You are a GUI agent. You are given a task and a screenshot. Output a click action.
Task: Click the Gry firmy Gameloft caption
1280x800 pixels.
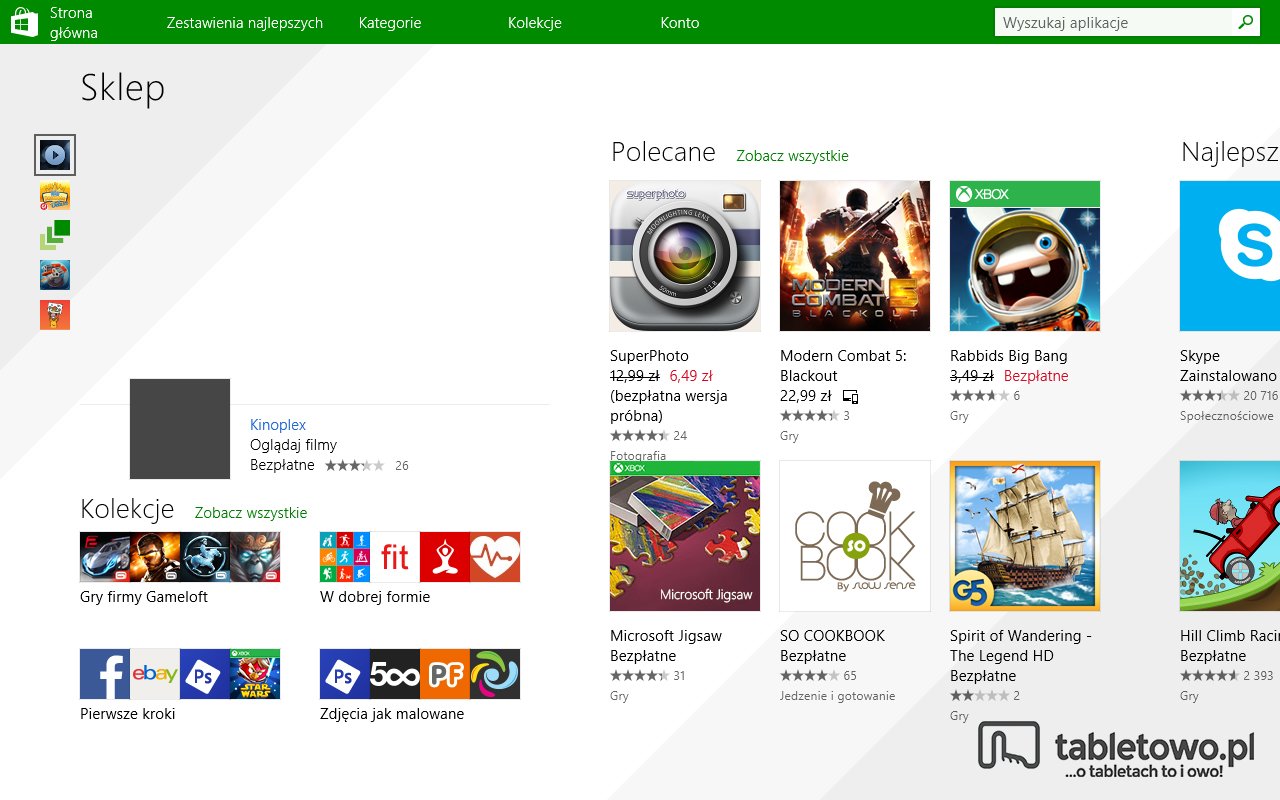[x=144, y=597]
